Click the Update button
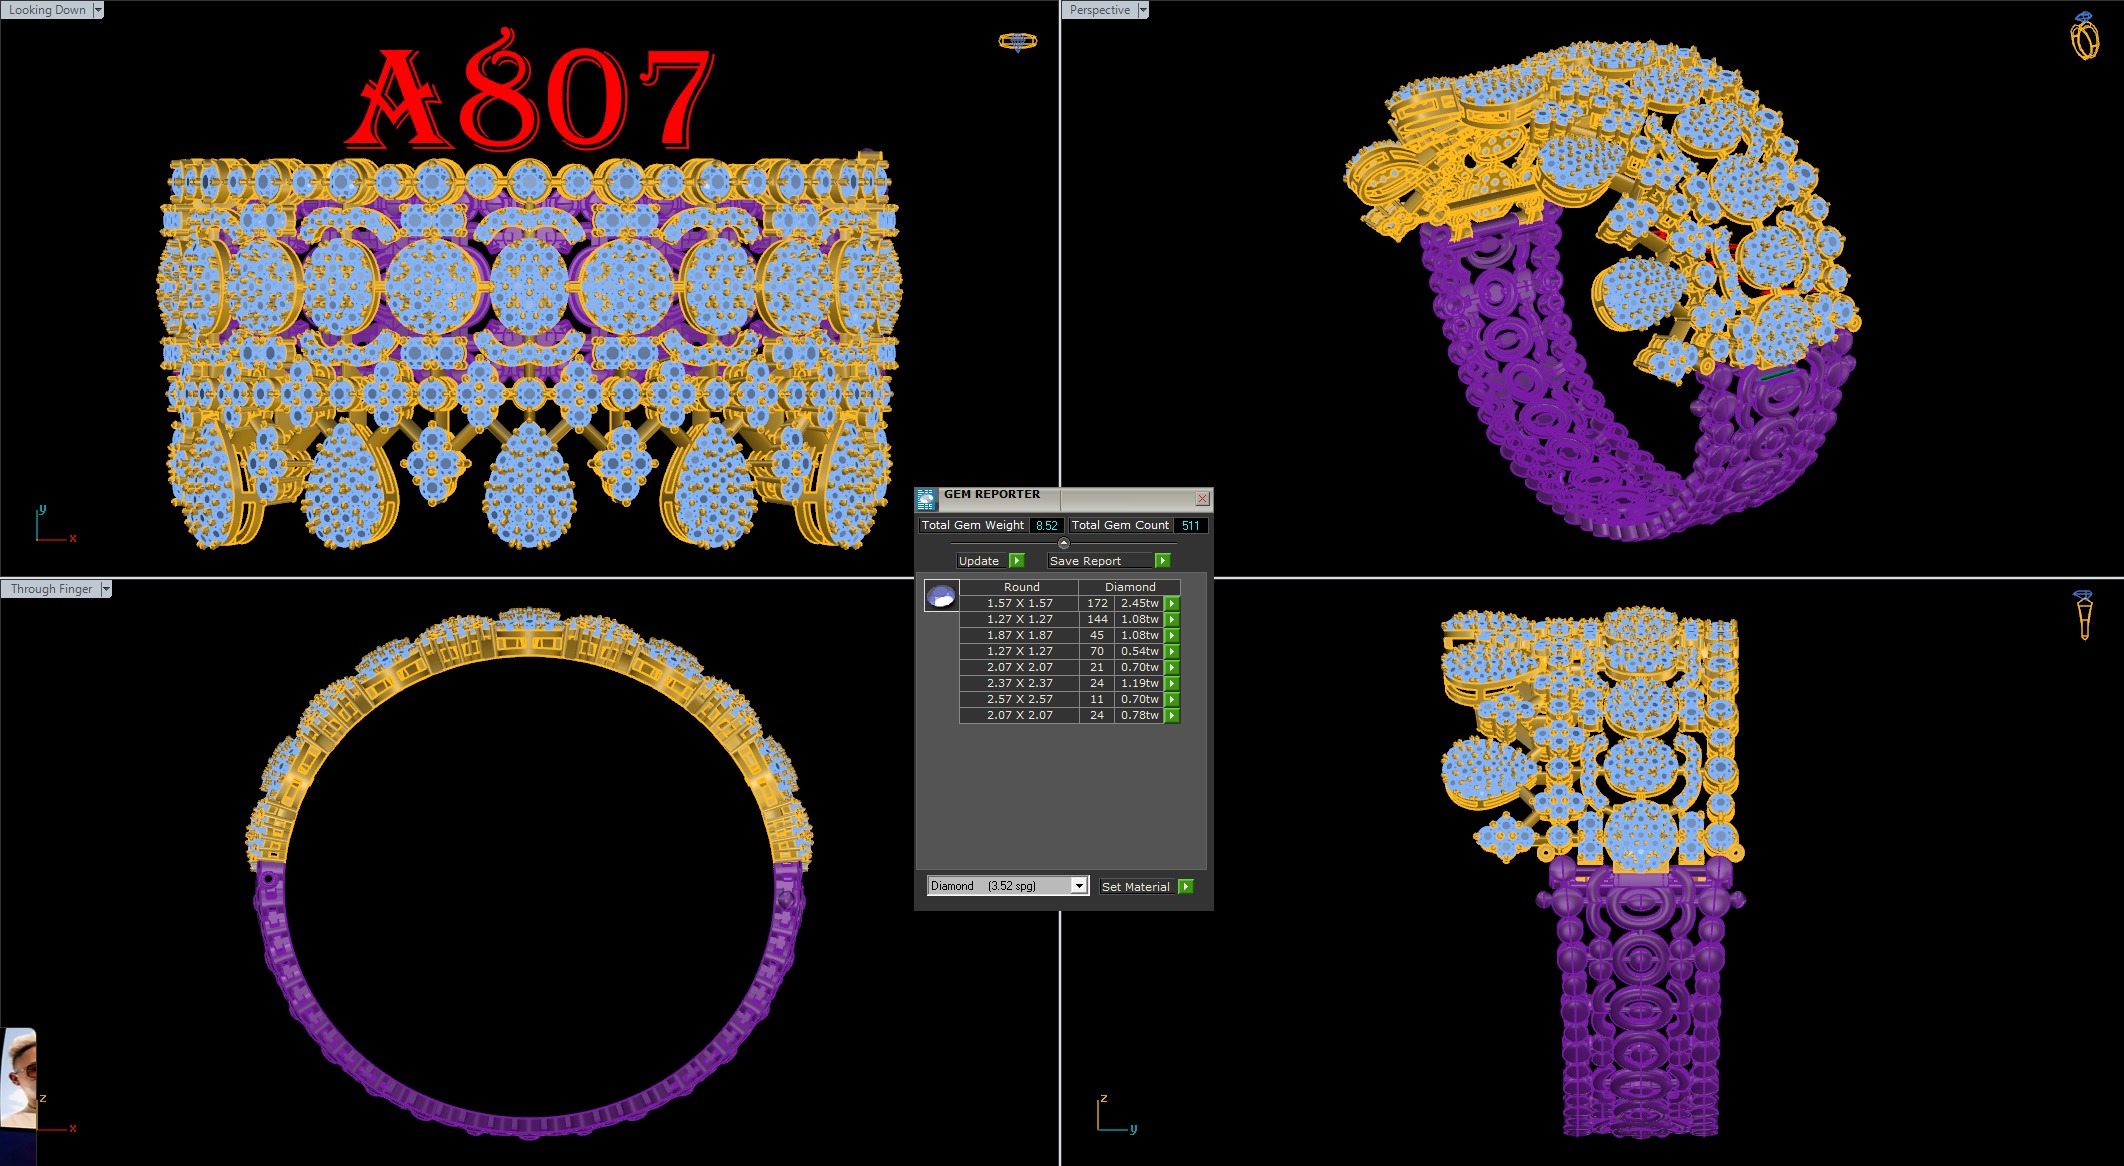This screenshot has width=2124, height=1166. point(980,561)
